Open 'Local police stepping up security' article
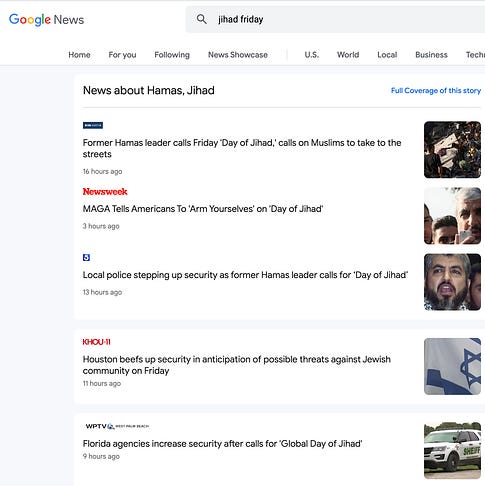The height and width of the screenshot is (486, 485). tap(245, 275)
